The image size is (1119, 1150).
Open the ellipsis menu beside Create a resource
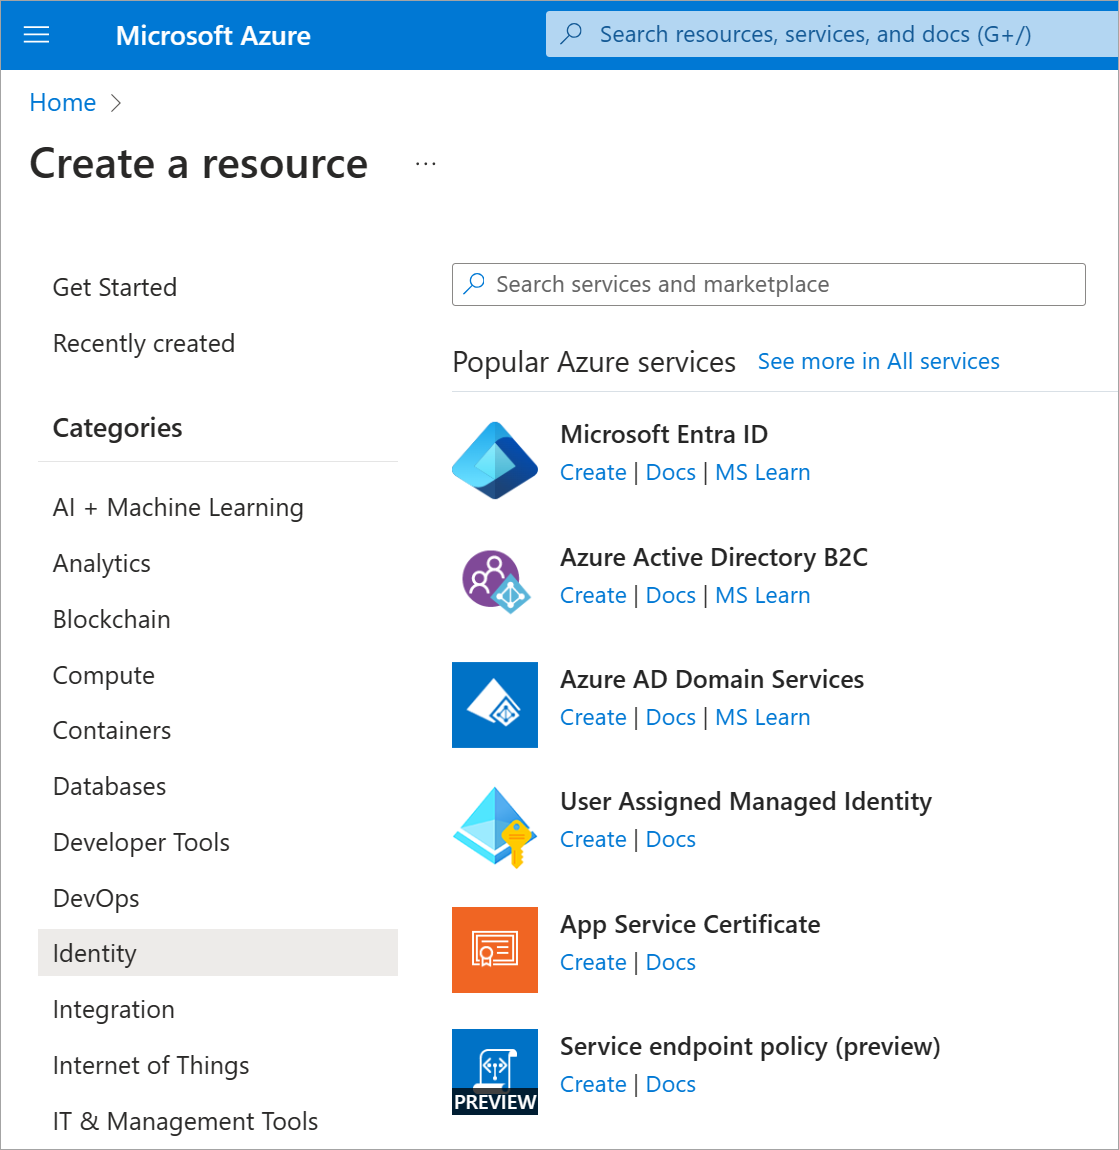tap(425, 164)
